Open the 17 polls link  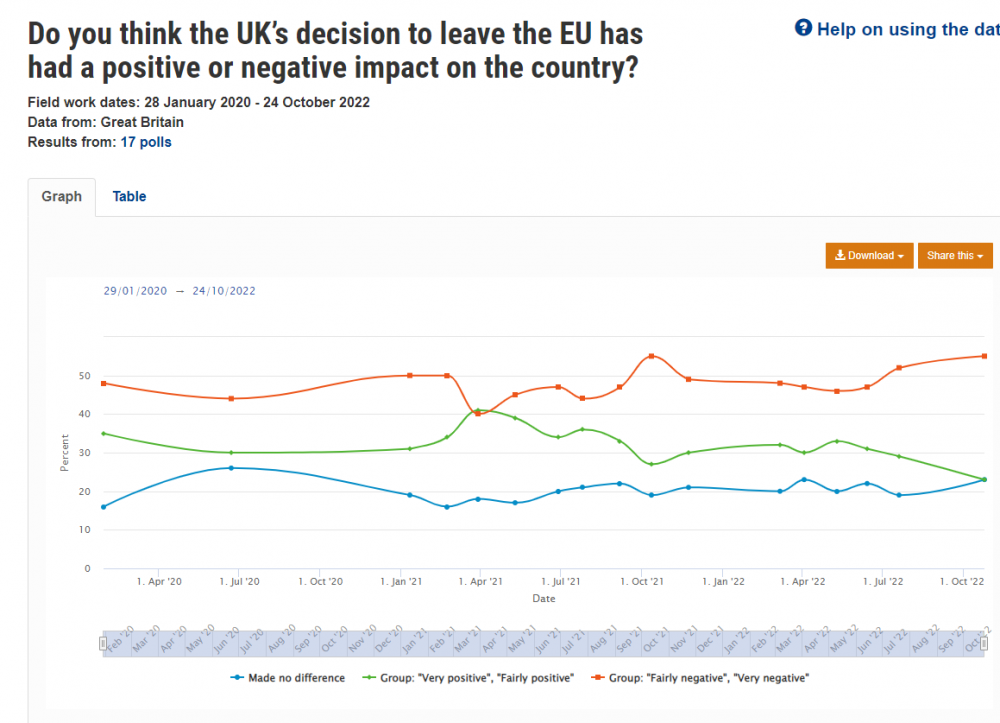[x=146, y=142]
